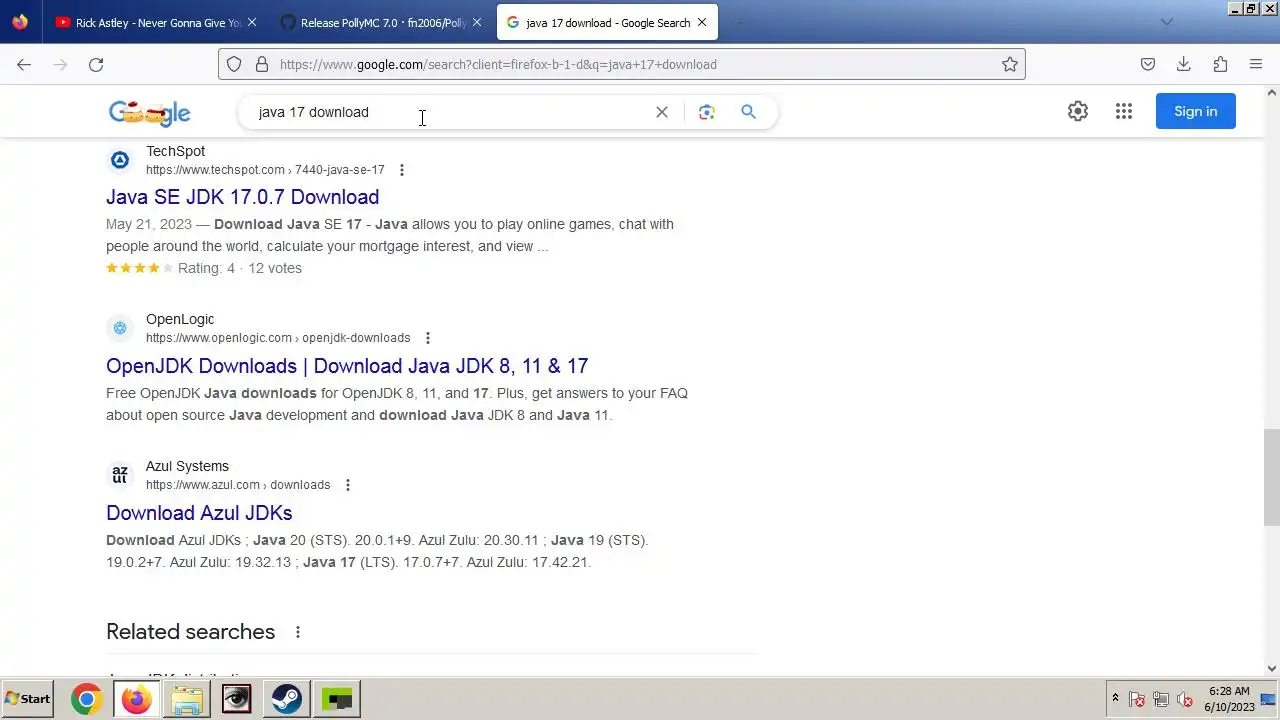1280x720 pixels.
Task: Open Java SE JDK 17.0.7 Download link
Action: [242, 197]
